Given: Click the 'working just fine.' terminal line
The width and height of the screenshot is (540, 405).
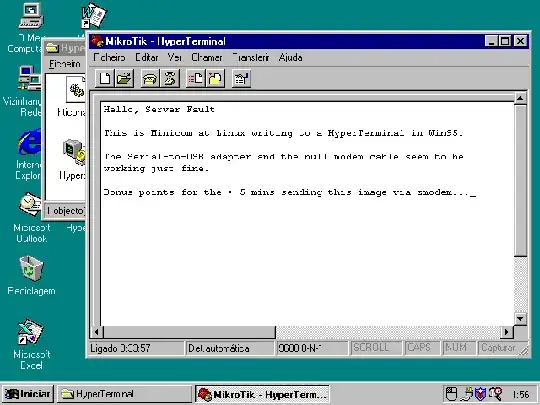Looking at the screenshot, I should (156, 169).
